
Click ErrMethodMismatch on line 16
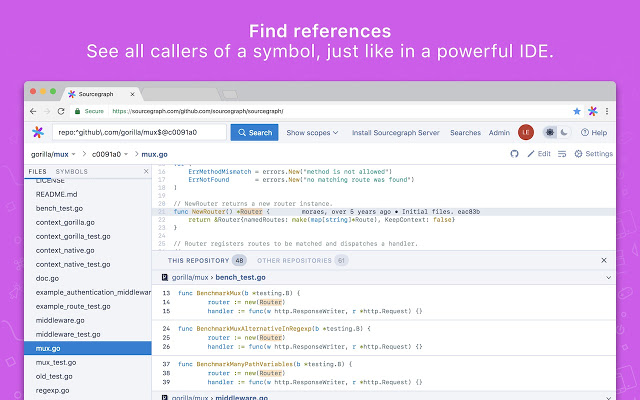(220, 171)
